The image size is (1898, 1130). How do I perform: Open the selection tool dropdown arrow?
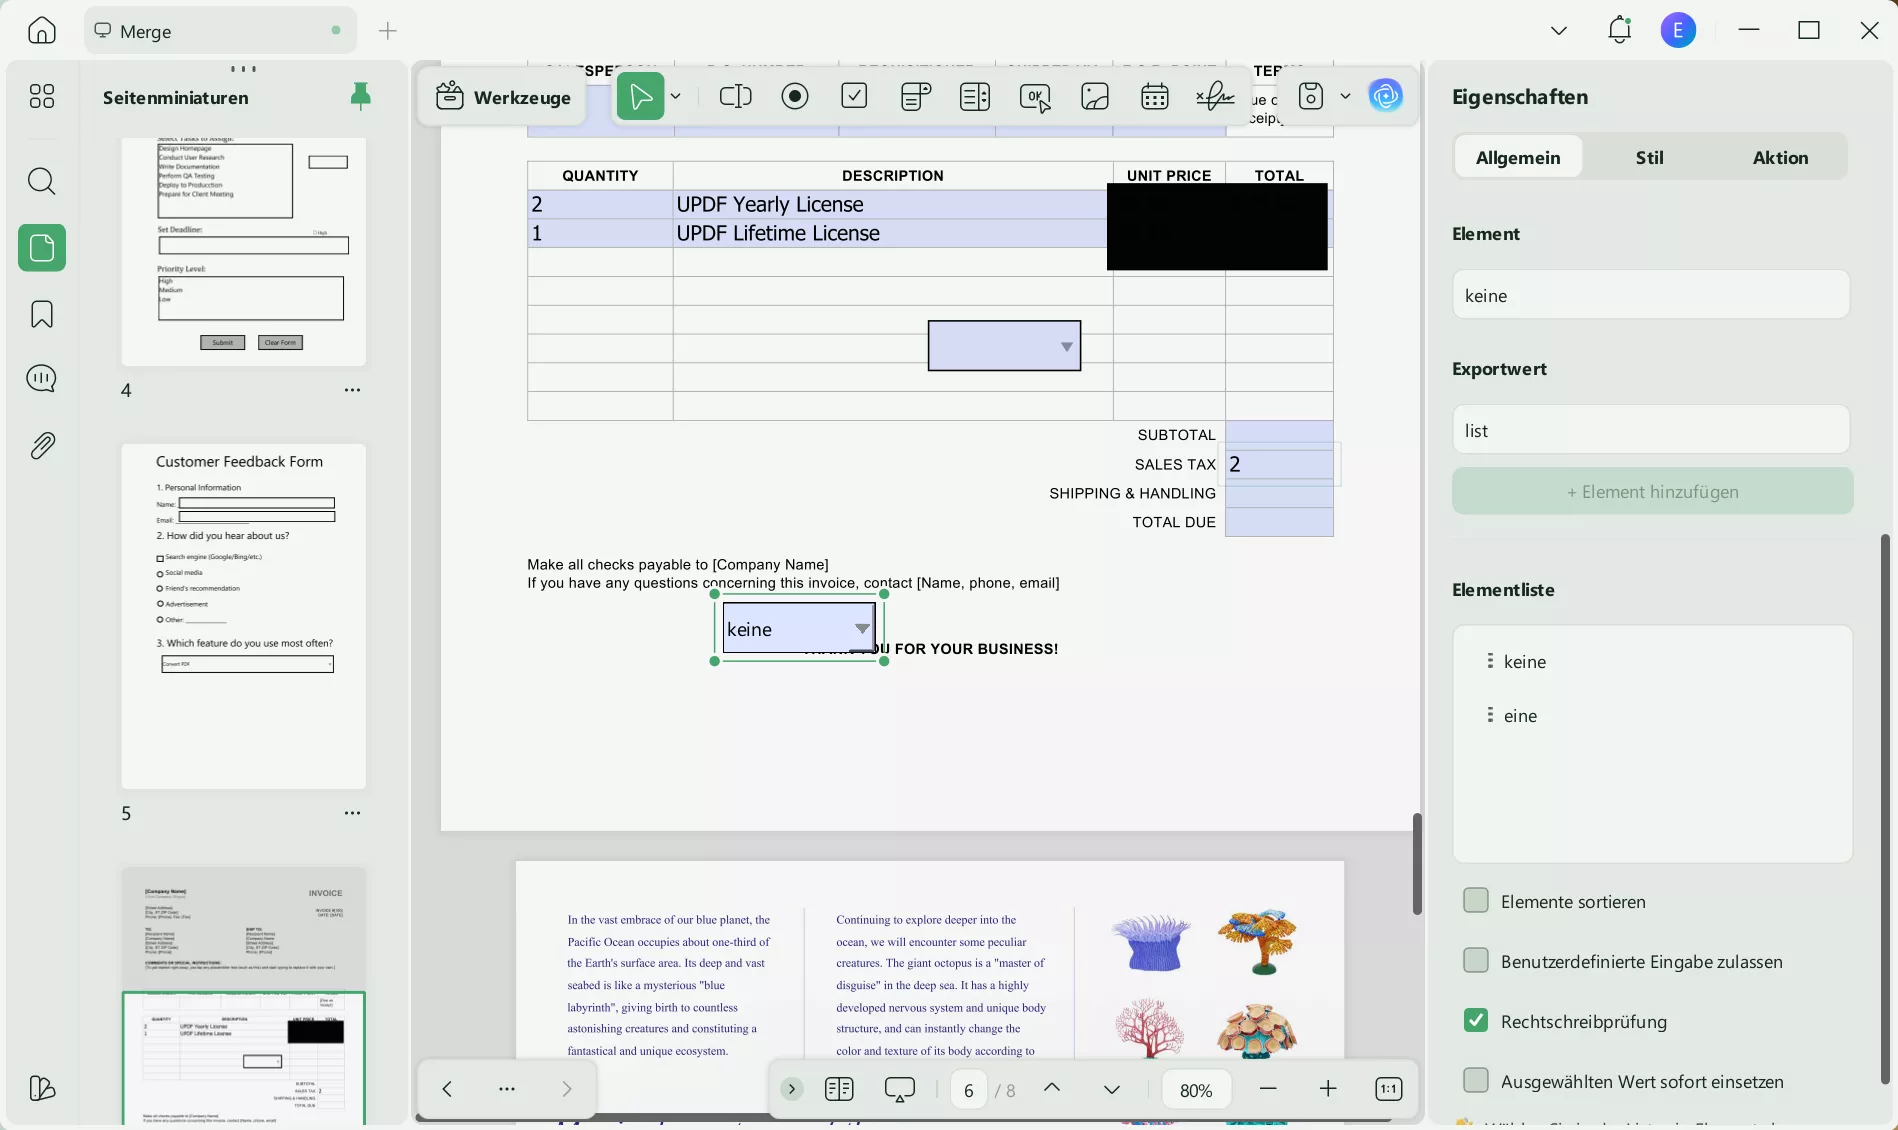tap(676, 96)
